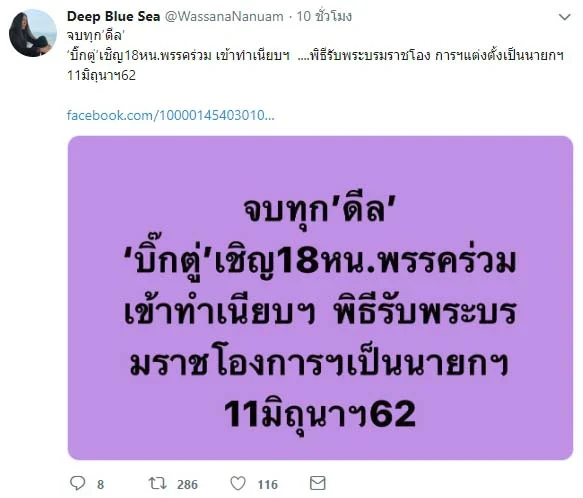The width and height of the screenshot is (583, 498).
Task: Open the @WassanaNanuam handle
Action: click(x=224, y=16)
